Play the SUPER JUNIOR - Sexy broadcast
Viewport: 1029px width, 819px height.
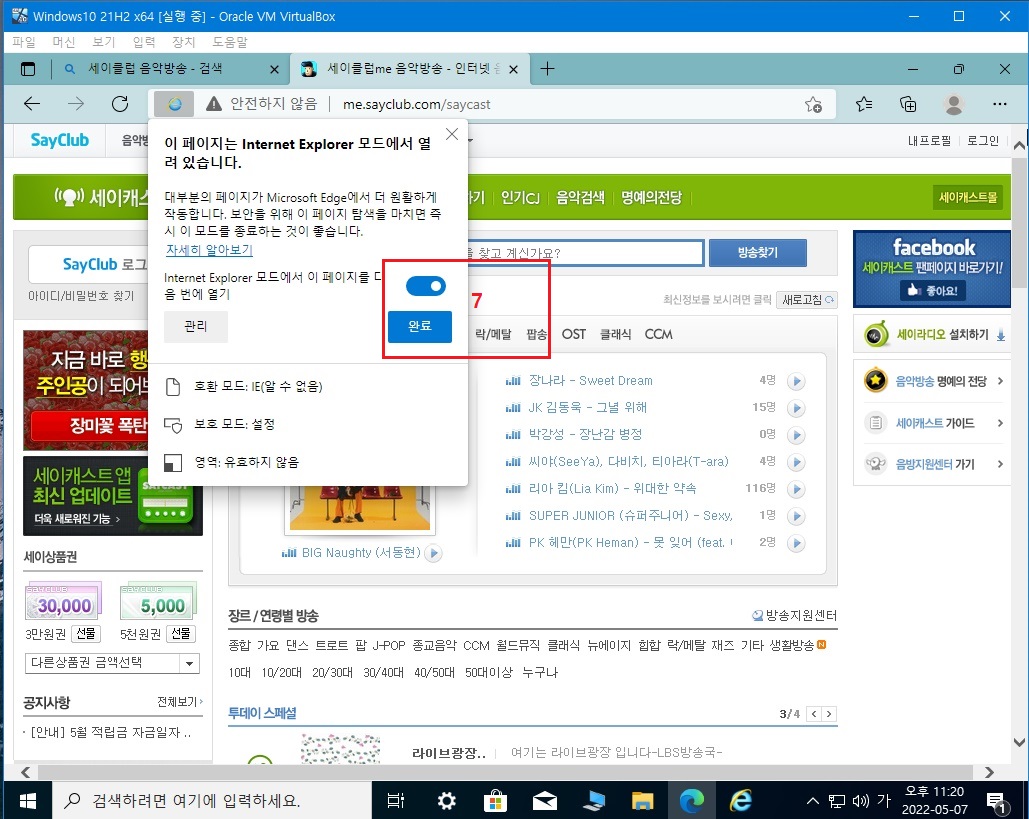pos(796,516)
